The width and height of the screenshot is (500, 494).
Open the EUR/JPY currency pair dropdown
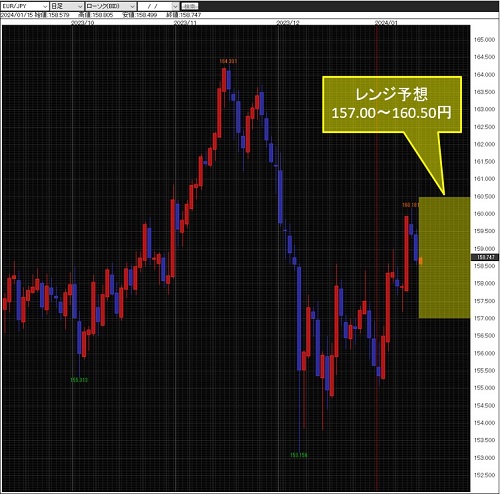pos(25,6)
